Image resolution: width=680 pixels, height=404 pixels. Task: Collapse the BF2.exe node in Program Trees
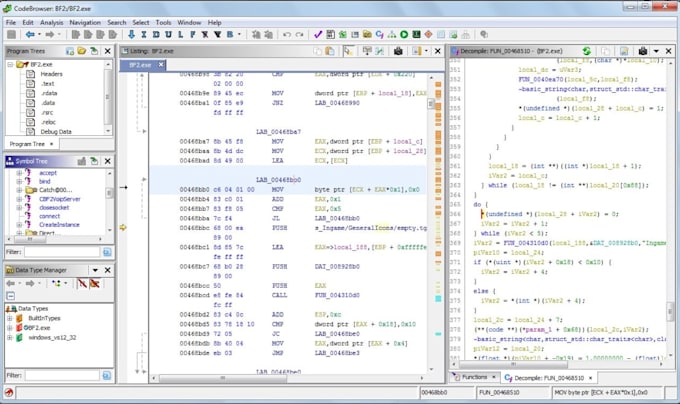tap(10, 64)
